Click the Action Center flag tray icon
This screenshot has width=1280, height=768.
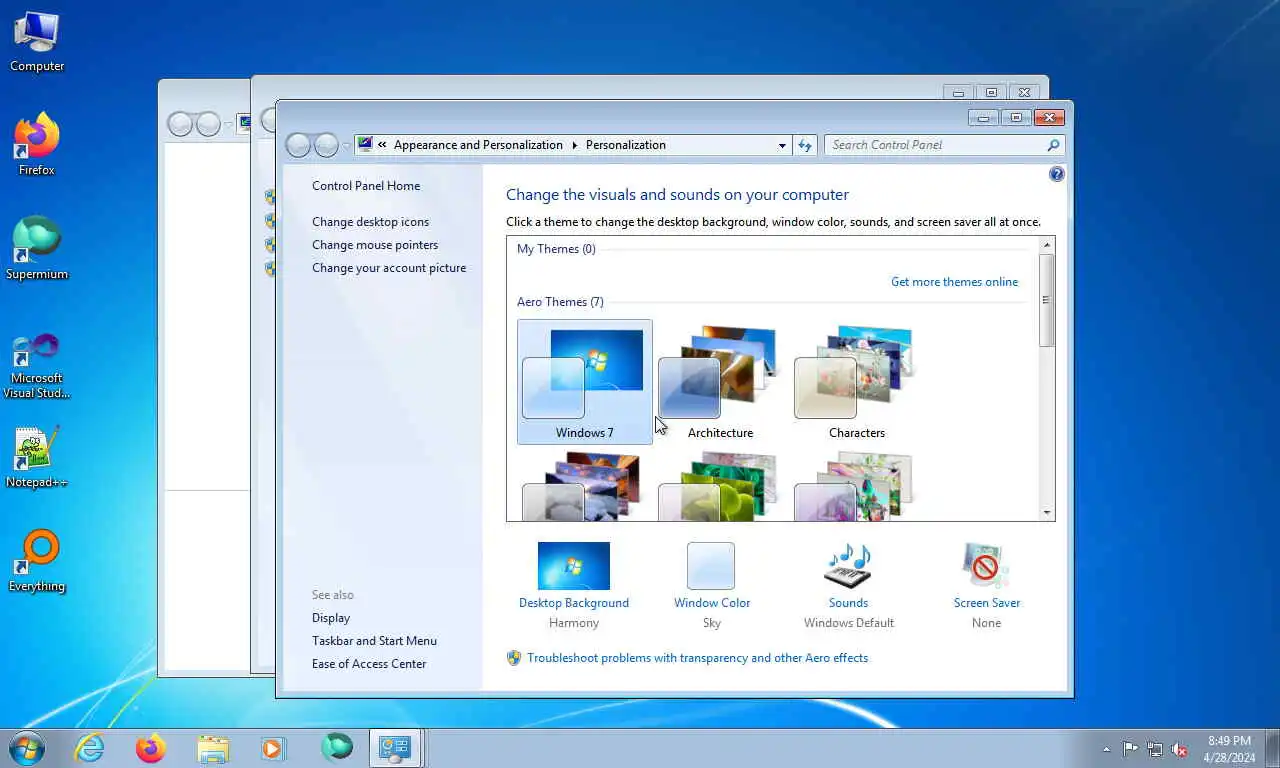[1130, 749]
